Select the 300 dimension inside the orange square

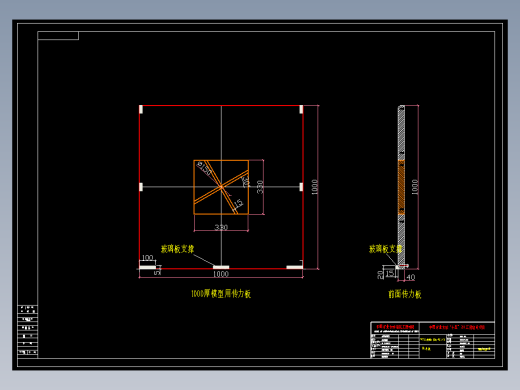pos(245,182)
